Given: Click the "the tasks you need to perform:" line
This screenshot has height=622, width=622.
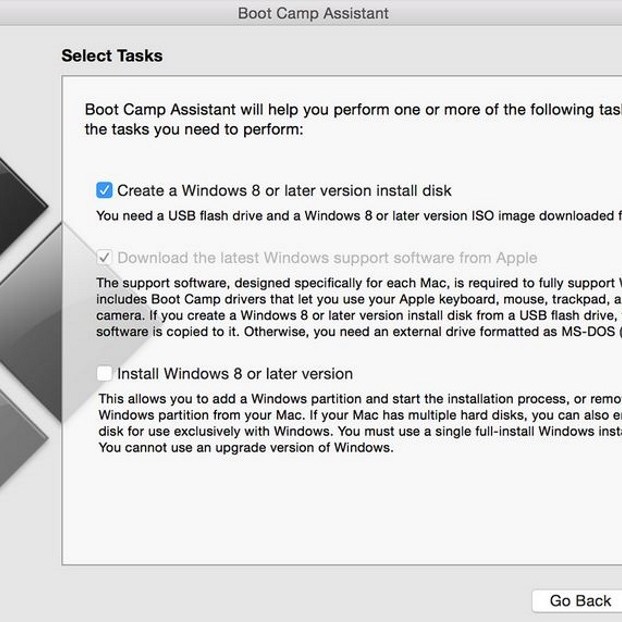Looking at the screenshot, I should coord(192,129).
